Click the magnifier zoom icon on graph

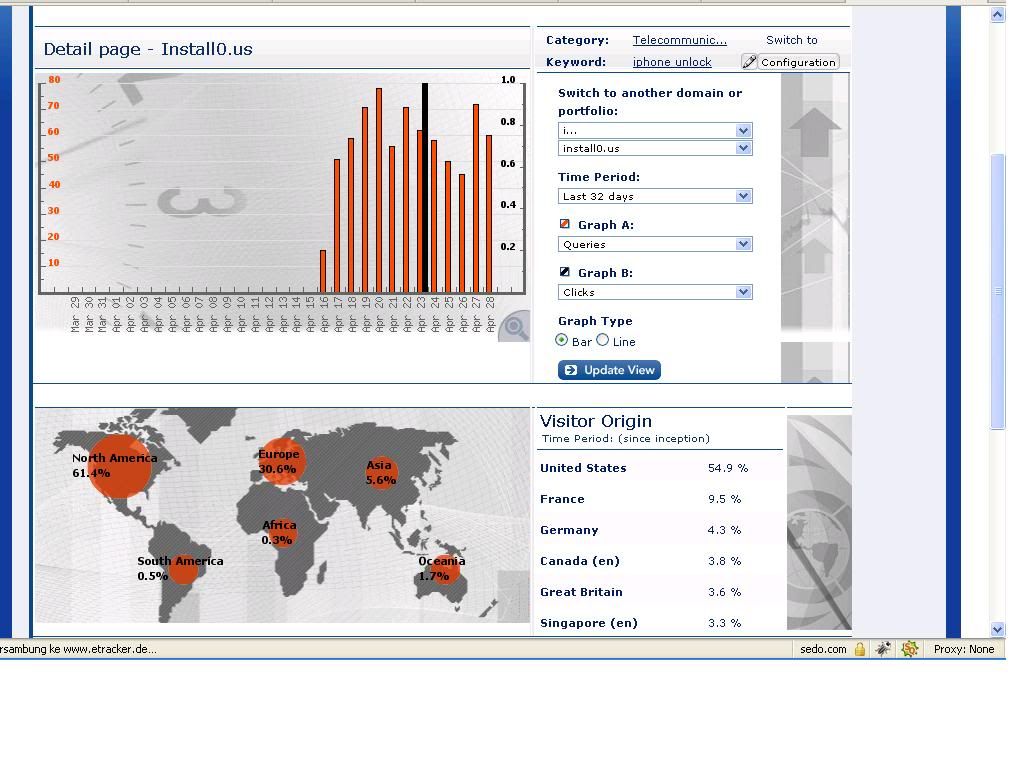pyautogui.click(x=514, y=326)
